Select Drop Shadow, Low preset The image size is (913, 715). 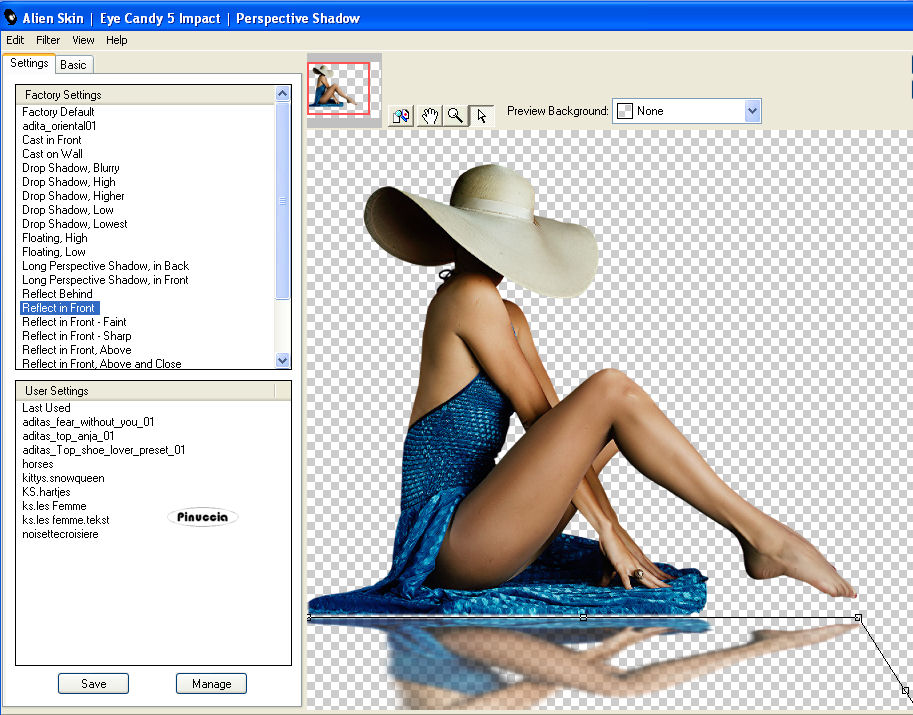tap(68, 210)
